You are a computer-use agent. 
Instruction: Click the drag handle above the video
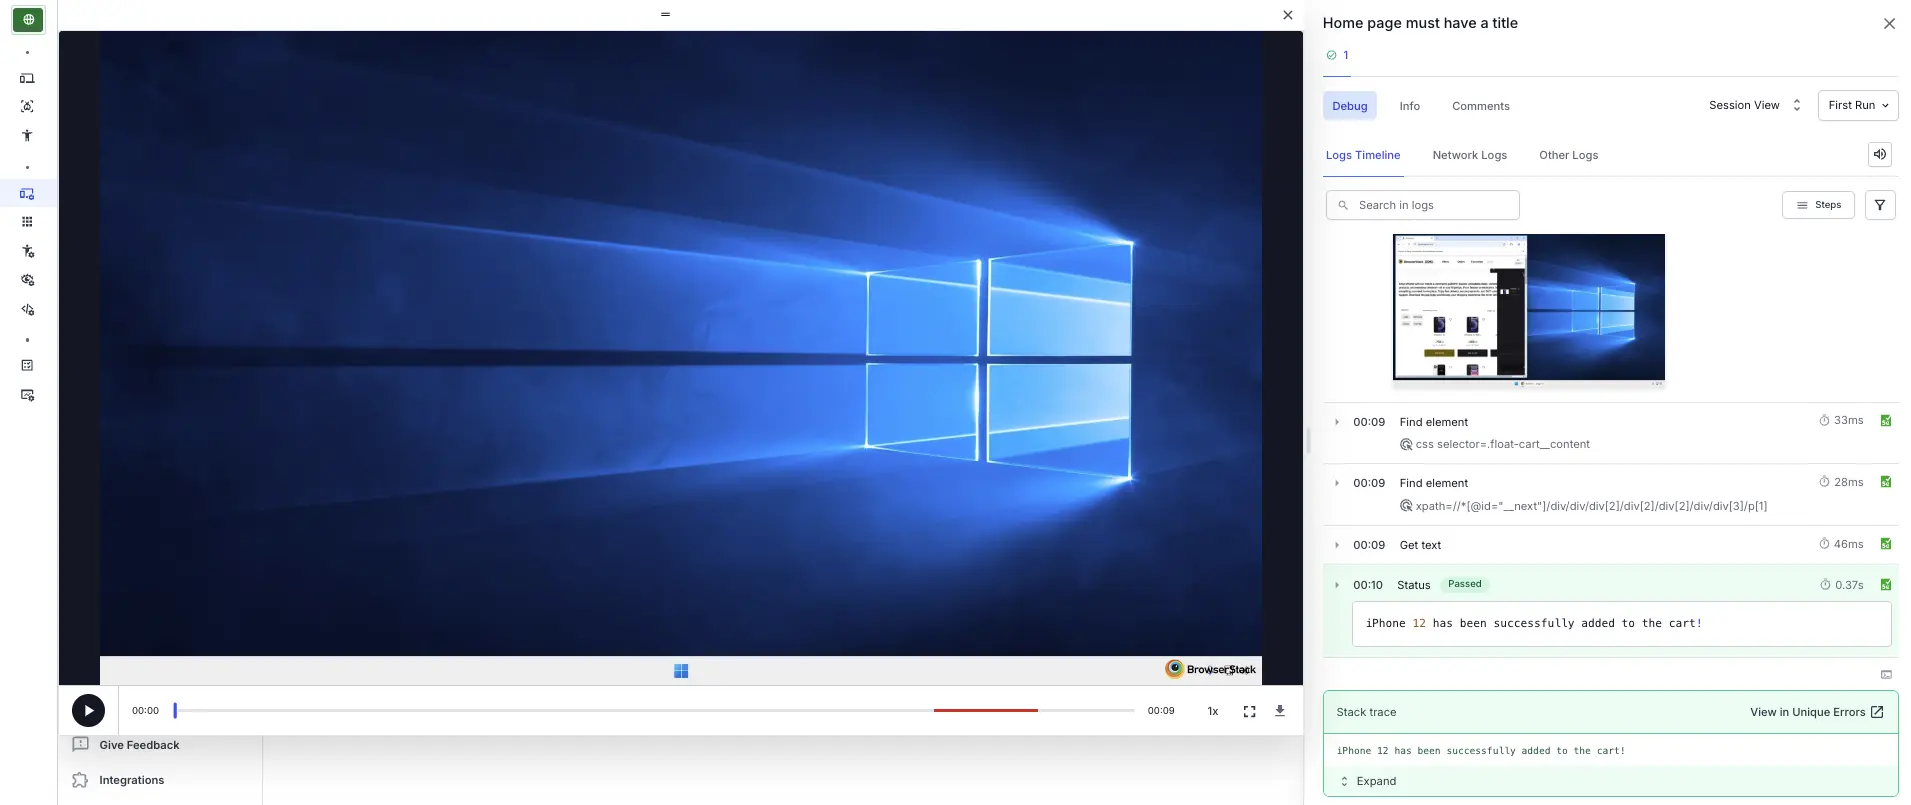tap(665, 14)
